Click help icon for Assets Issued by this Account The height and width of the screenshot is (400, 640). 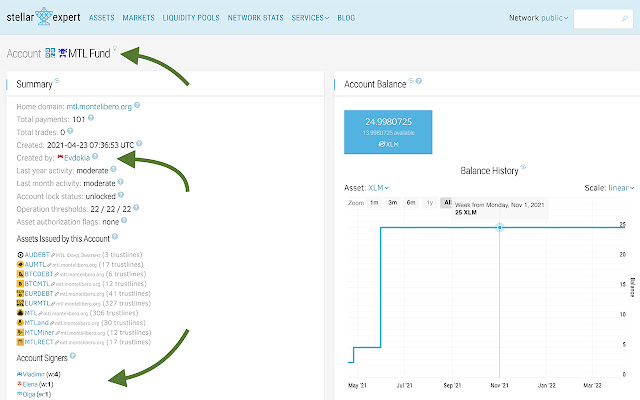pos(115,236)
